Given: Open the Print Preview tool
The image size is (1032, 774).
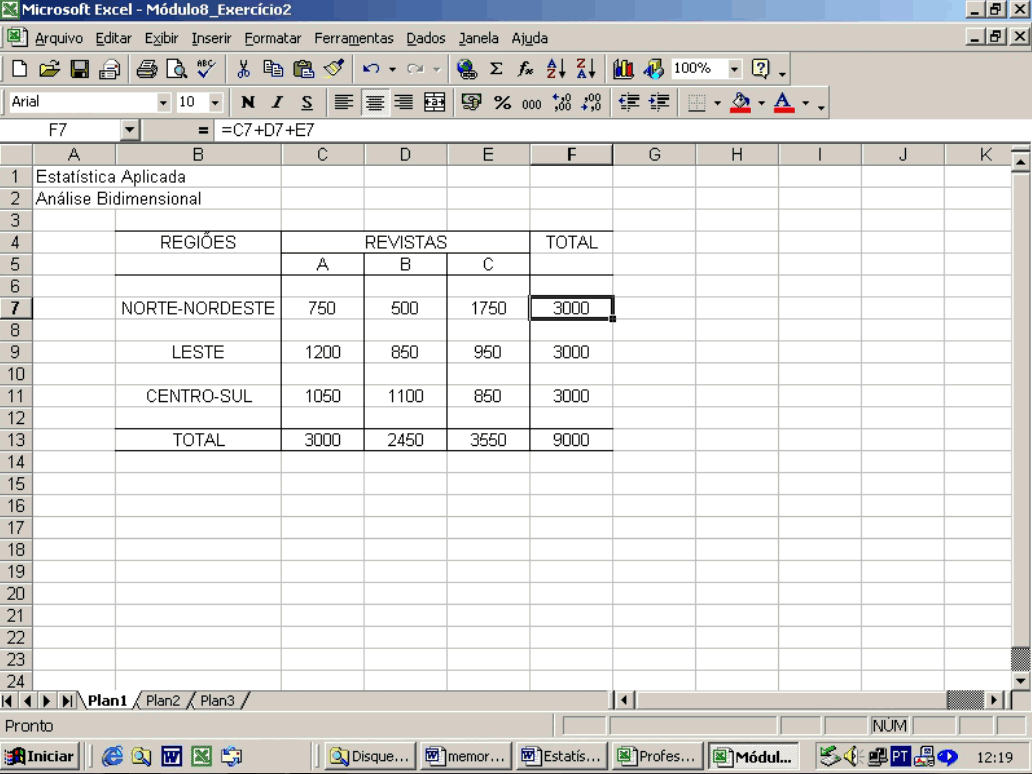Looking at the screenshot, I should pyautogui.click(x=177, y=69).
